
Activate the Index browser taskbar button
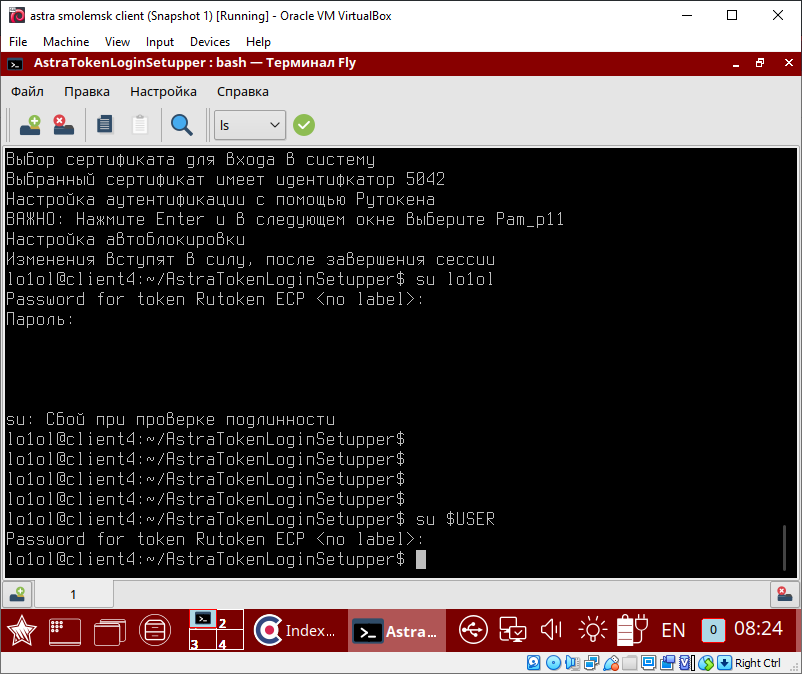pos(296,631)
